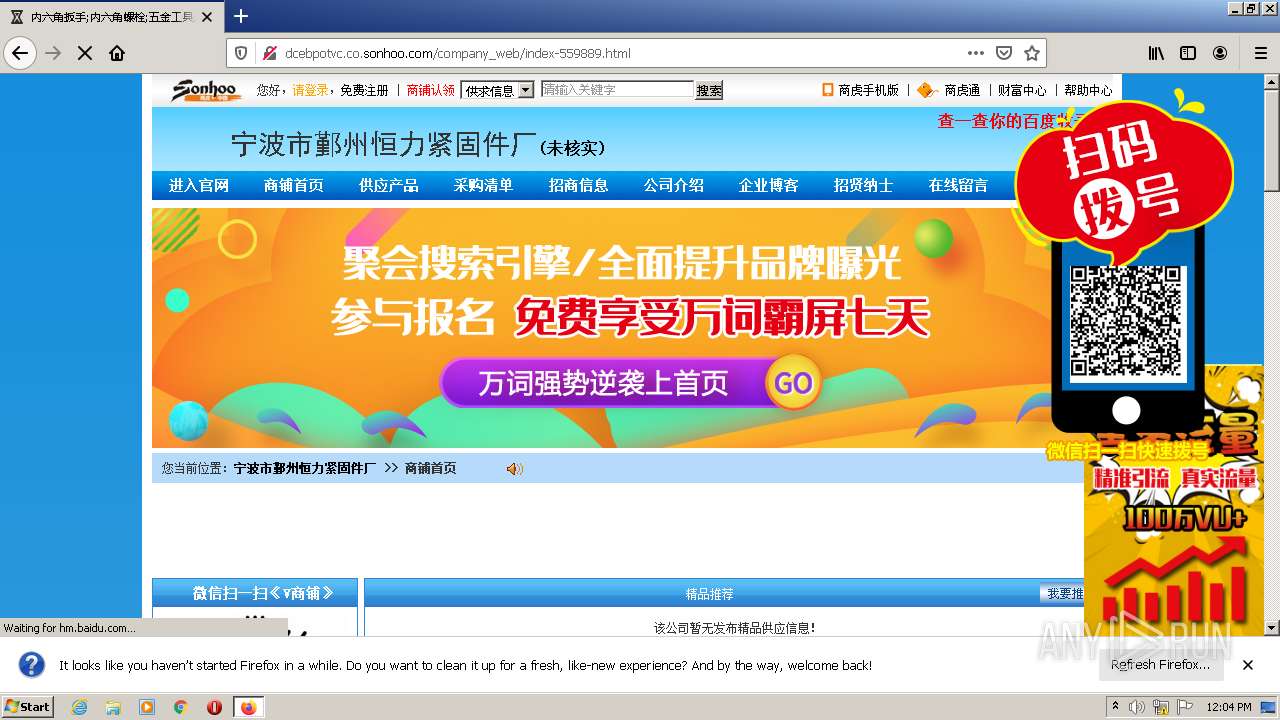Click the 商铺首页 breadcrumb link
Image resolution: width=1280 pixels, height=720 pixels.
[x=431, y=469]
